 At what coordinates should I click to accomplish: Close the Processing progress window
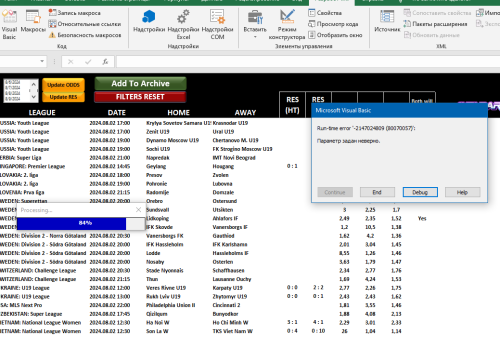click(x=139, y=210)
